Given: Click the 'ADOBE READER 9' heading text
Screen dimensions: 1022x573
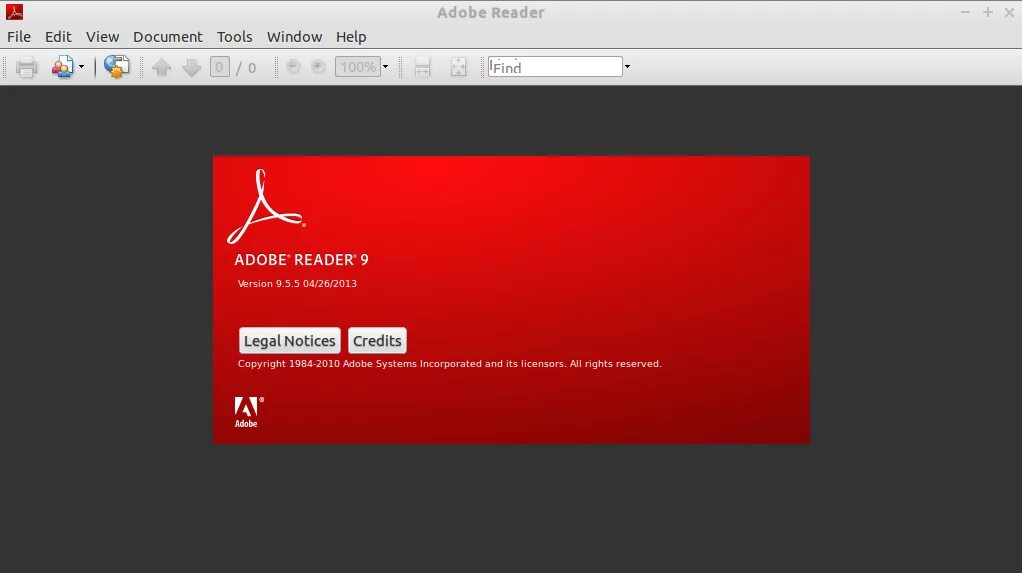Looking at the screenshot, I should pyautogui.click(x=302, y=260).
